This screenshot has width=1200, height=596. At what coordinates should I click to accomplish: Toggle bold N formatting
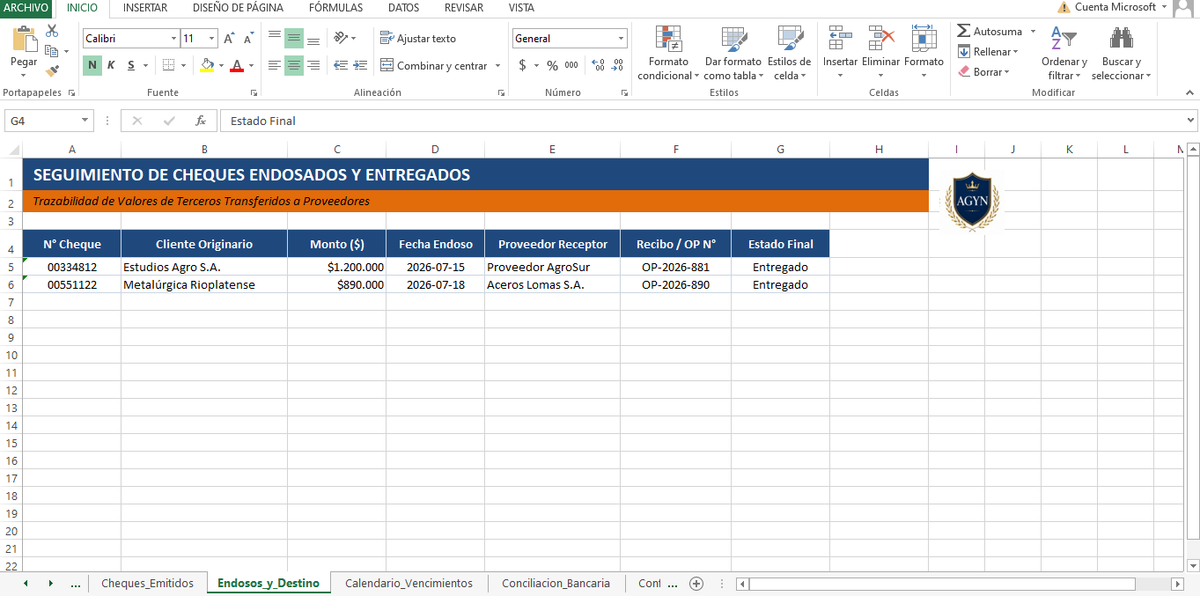pyautogui.click(x=92, y=66)
